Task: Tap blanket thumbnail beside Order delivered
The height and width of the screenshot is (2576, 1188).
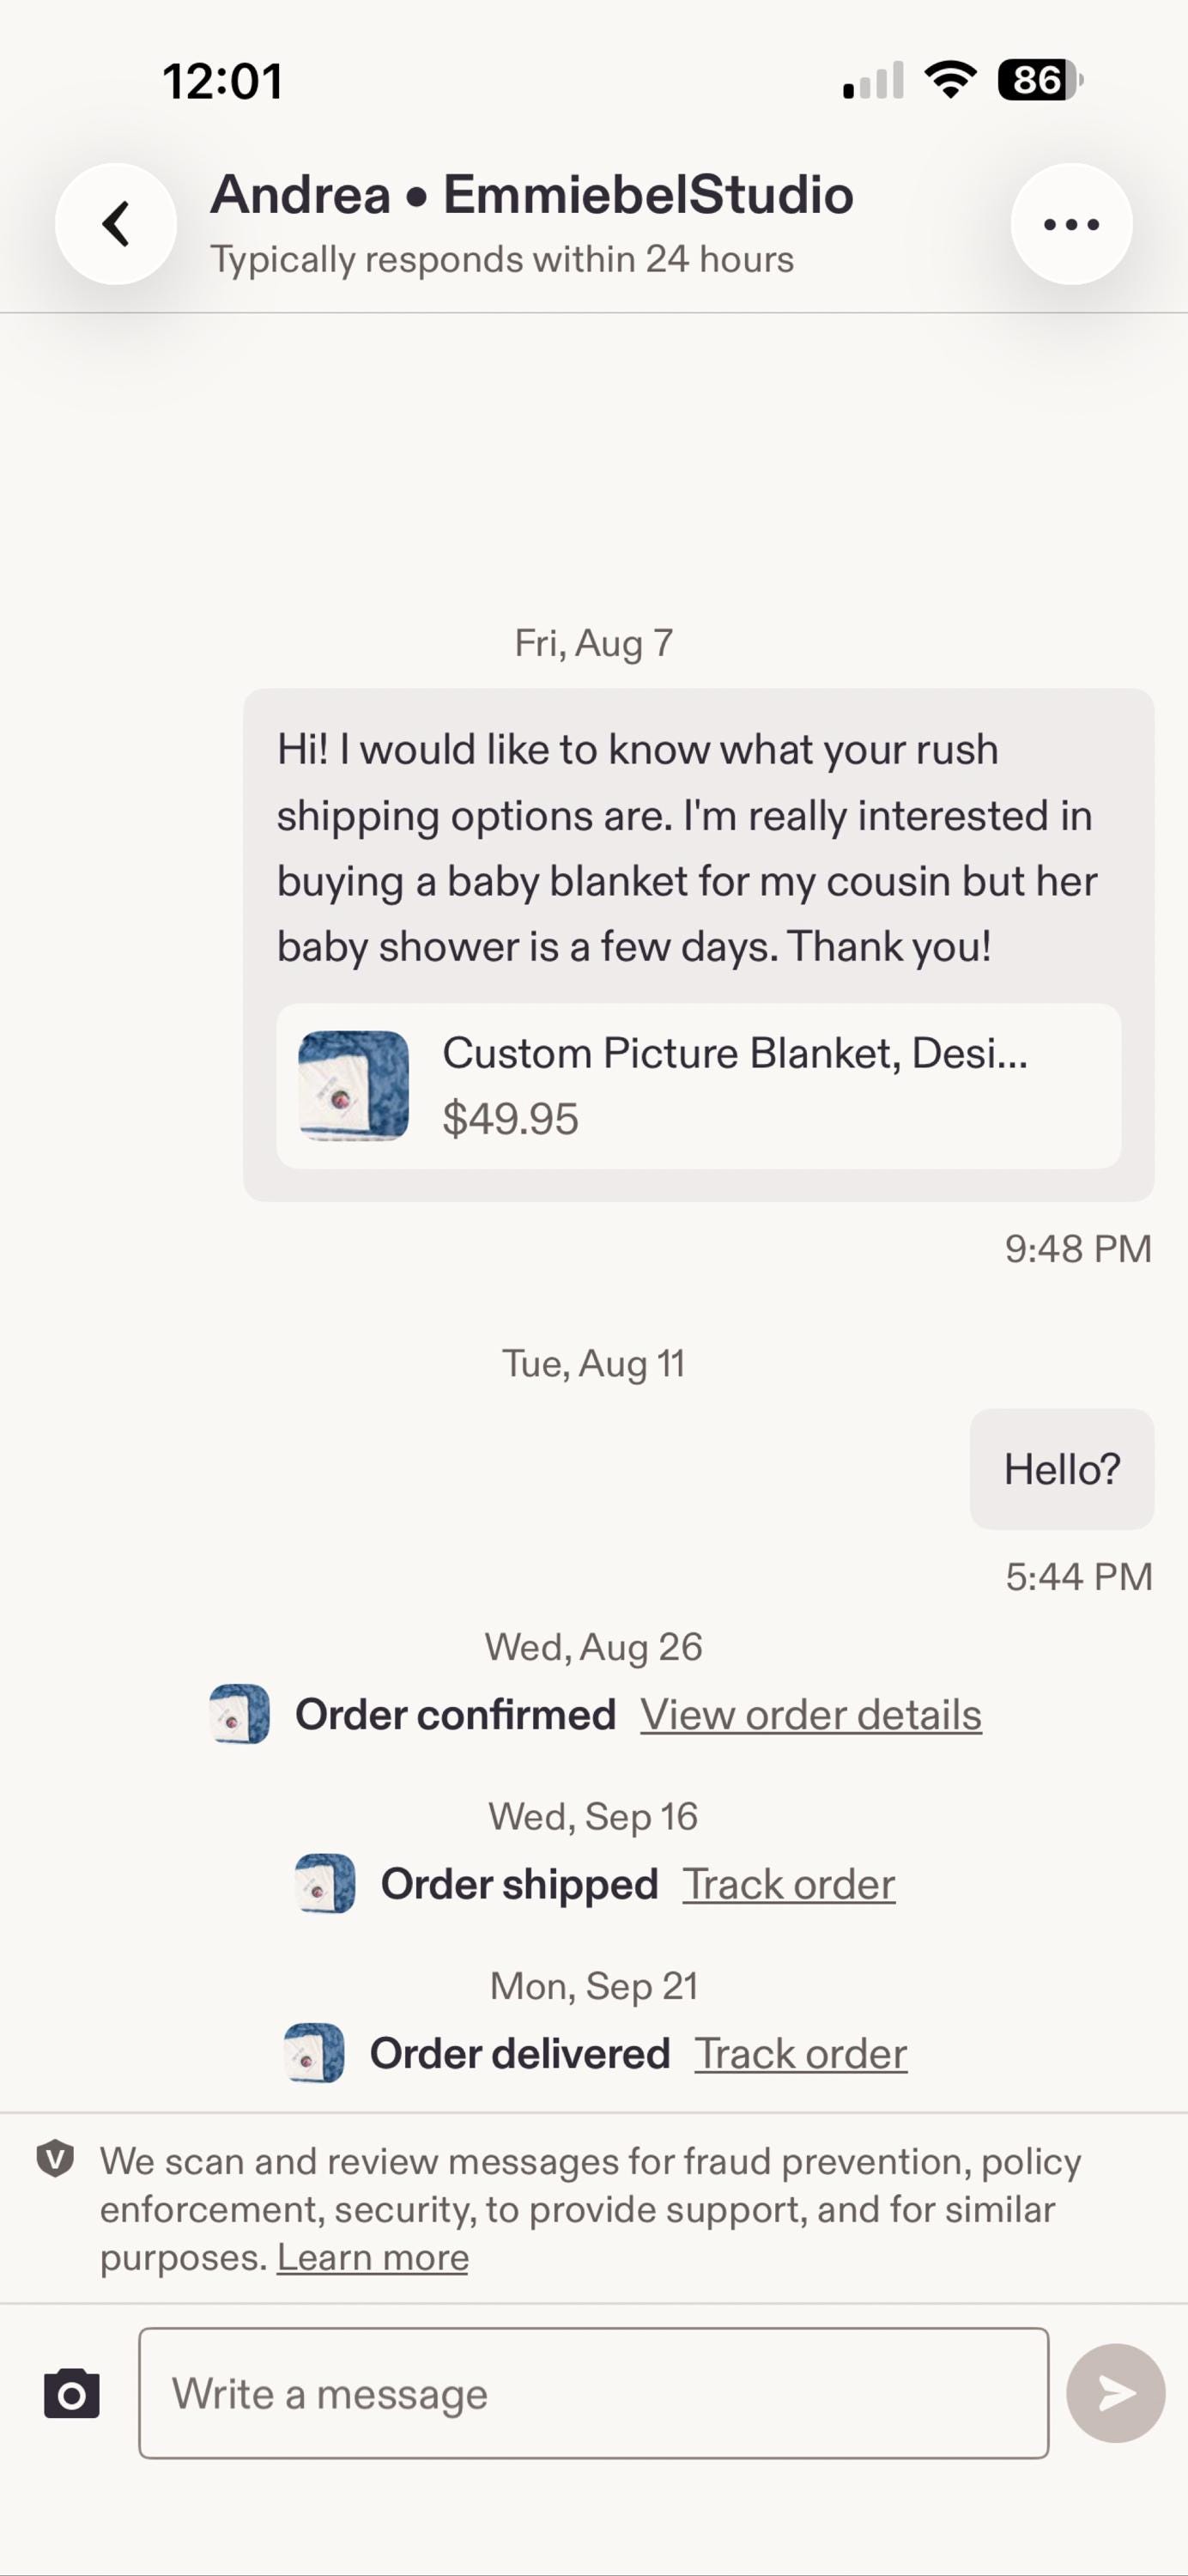Action: pos(315,2053)
